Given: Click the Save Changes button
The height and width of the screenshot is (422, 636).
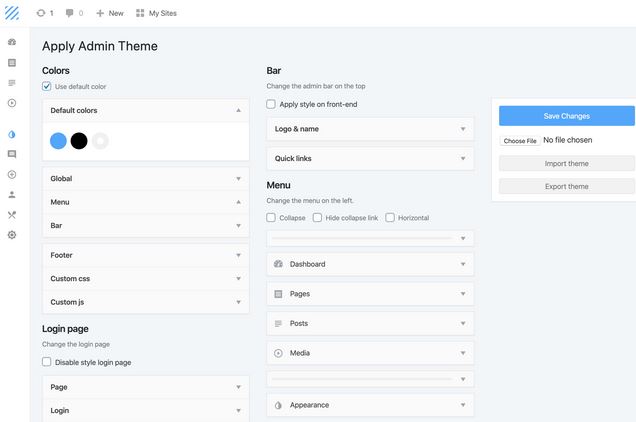Looking at the screenshot, I should 567,116.
